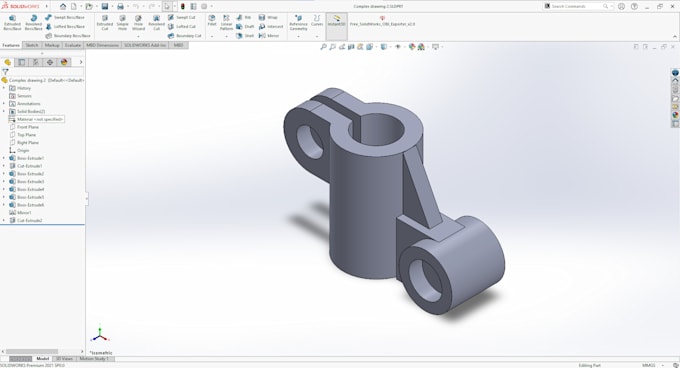Select the Lofted Cut tool
The width and height of the screenshot is (680, 368).
[x=182, y=26]
